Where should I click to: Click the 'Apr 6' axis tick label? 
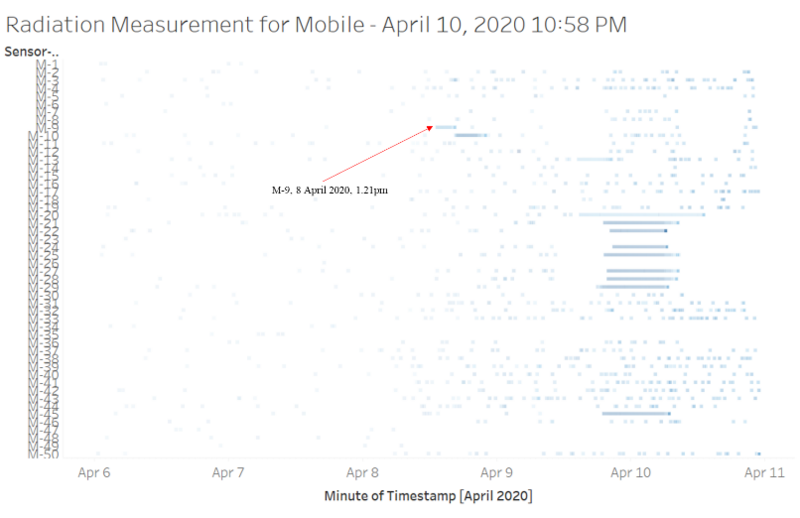click(94, 473)
